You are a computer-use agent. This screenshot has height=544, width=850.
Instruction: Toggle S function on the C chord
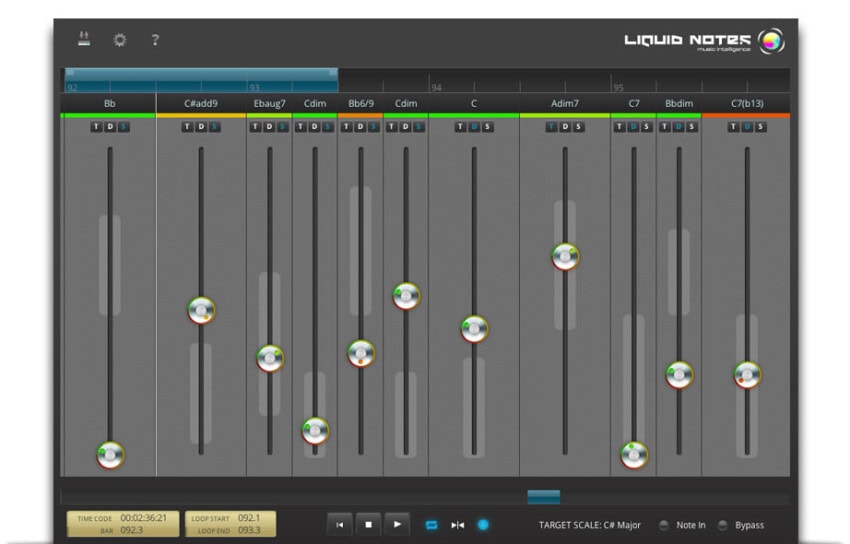(x=488, y=127)
